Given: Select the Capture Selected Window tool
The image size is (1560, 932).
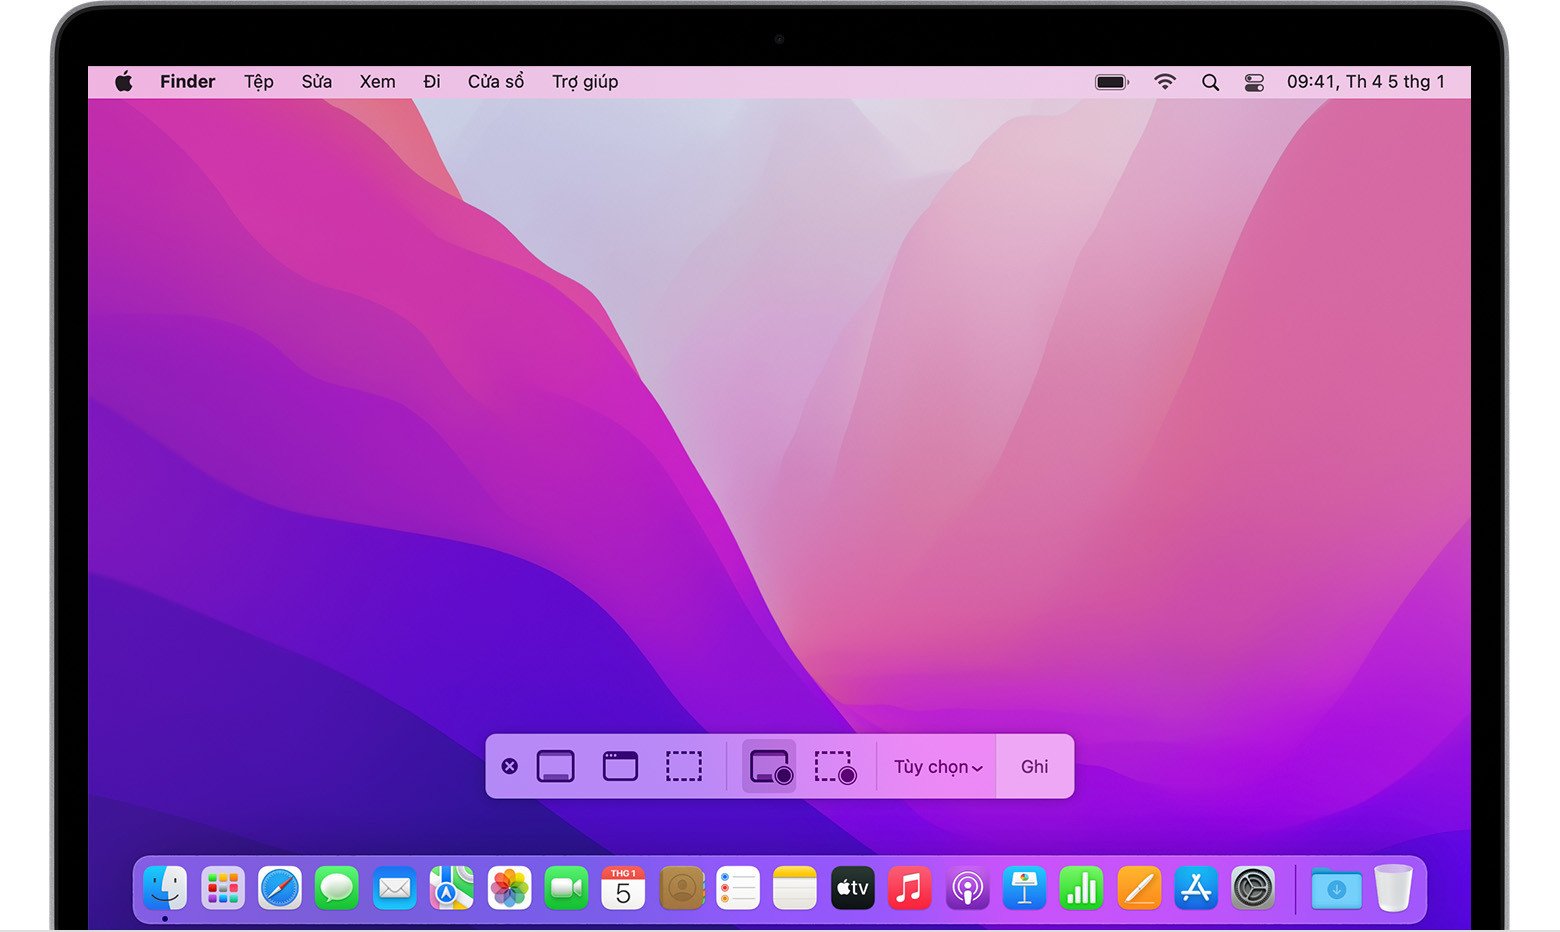Looking at the screenshot, I should coord(620,766).
